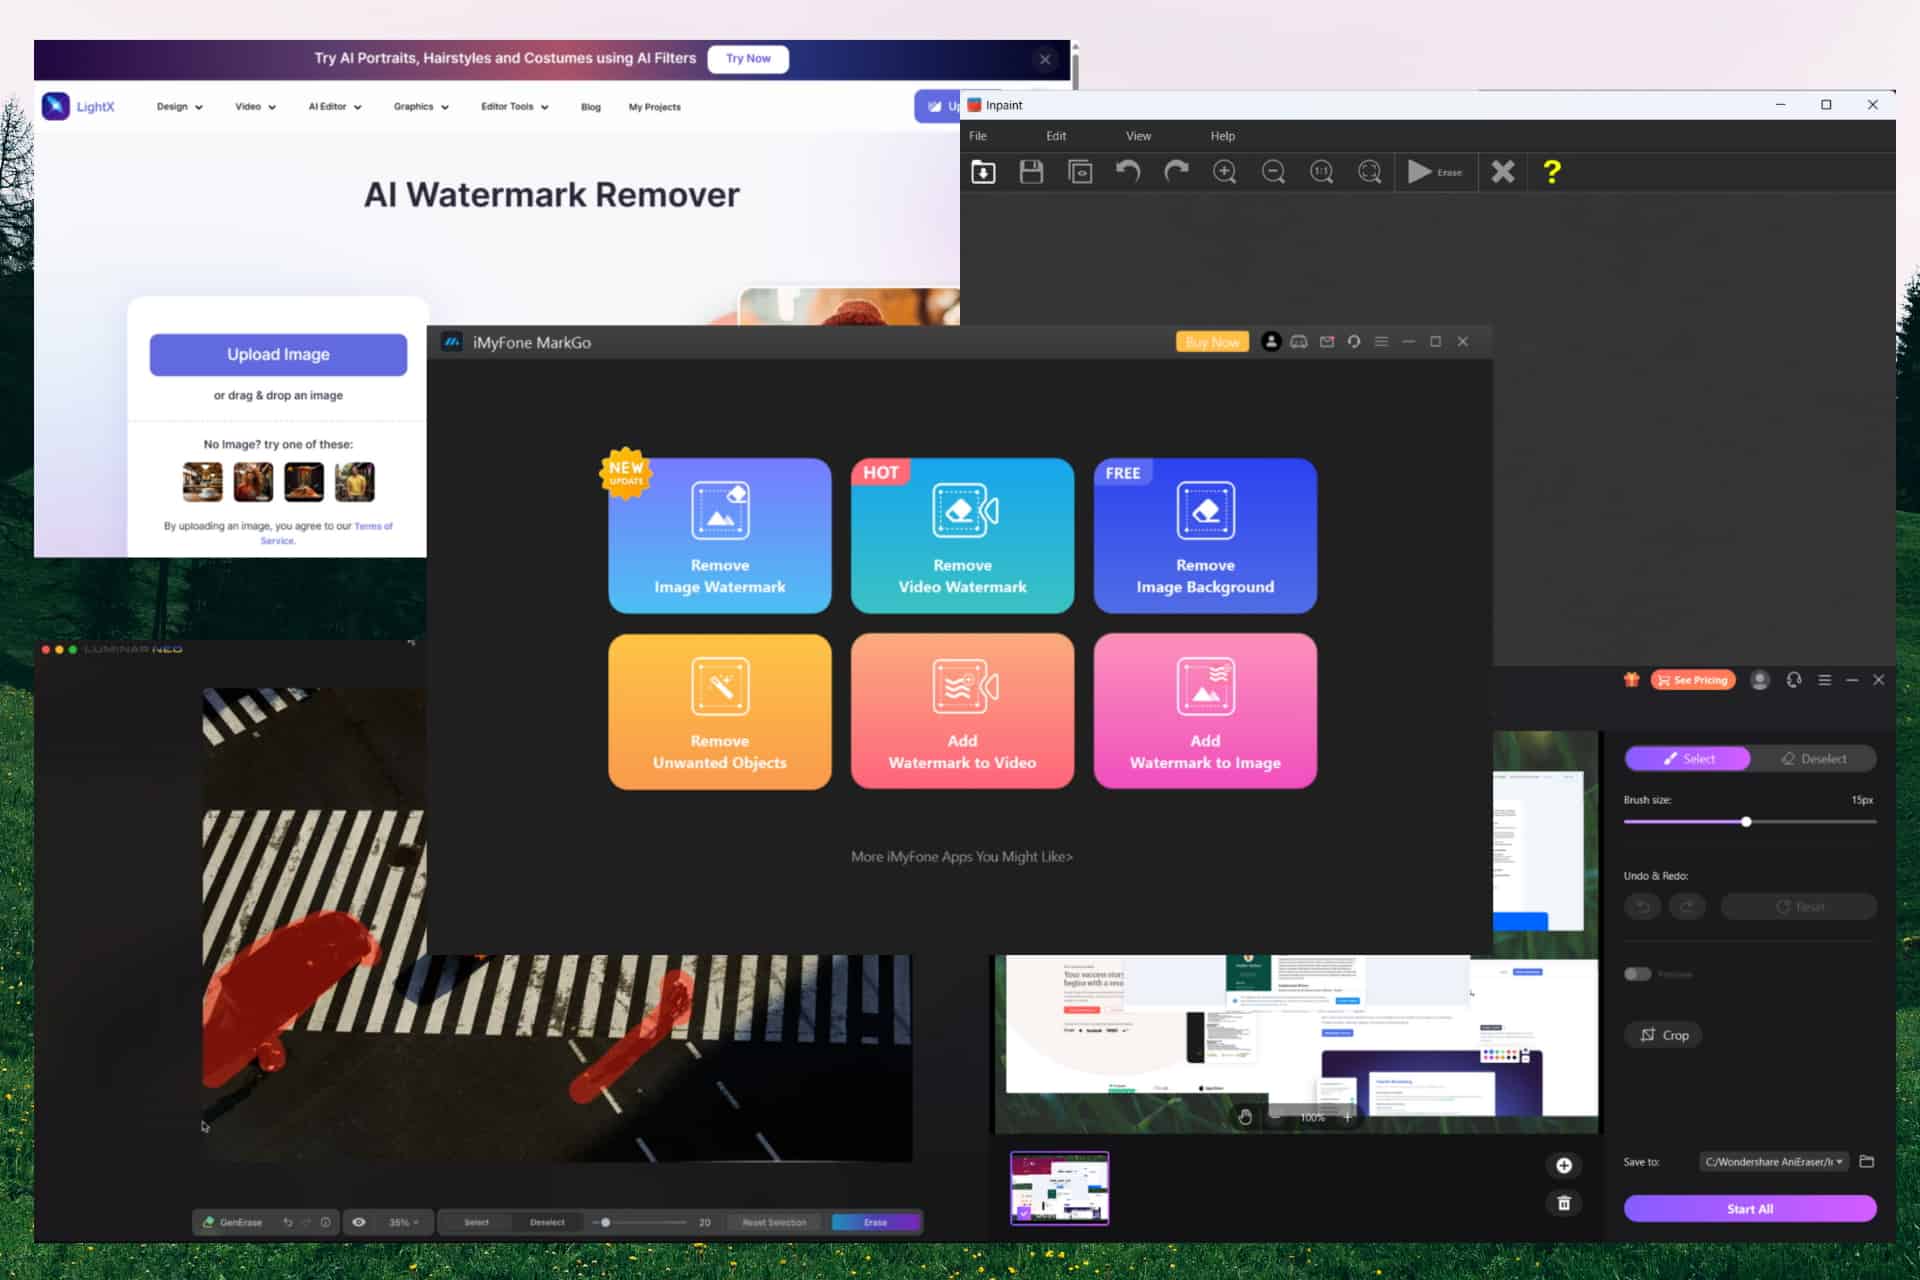Go to Blog on LightX navigation
Screen dimensions: 1920x1280
(591, 107)
